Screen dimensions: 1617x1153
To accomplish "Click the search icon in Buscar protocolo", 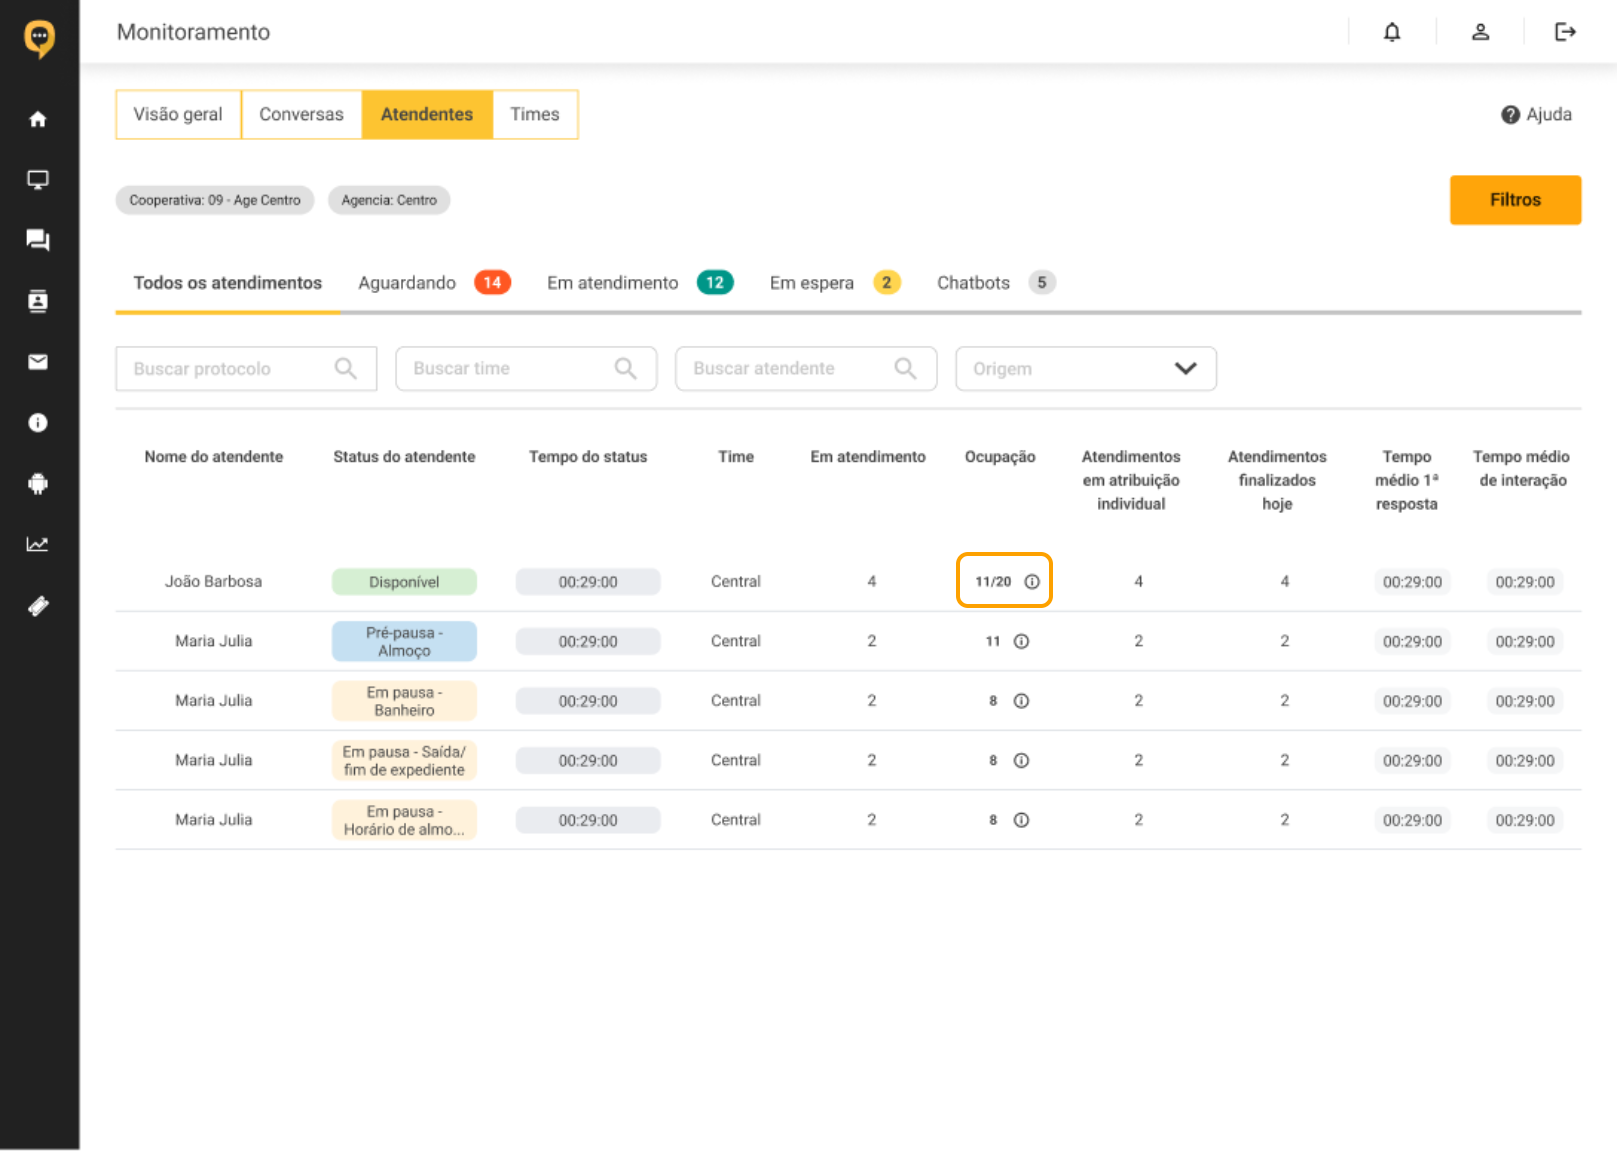I will pos(346,369).
